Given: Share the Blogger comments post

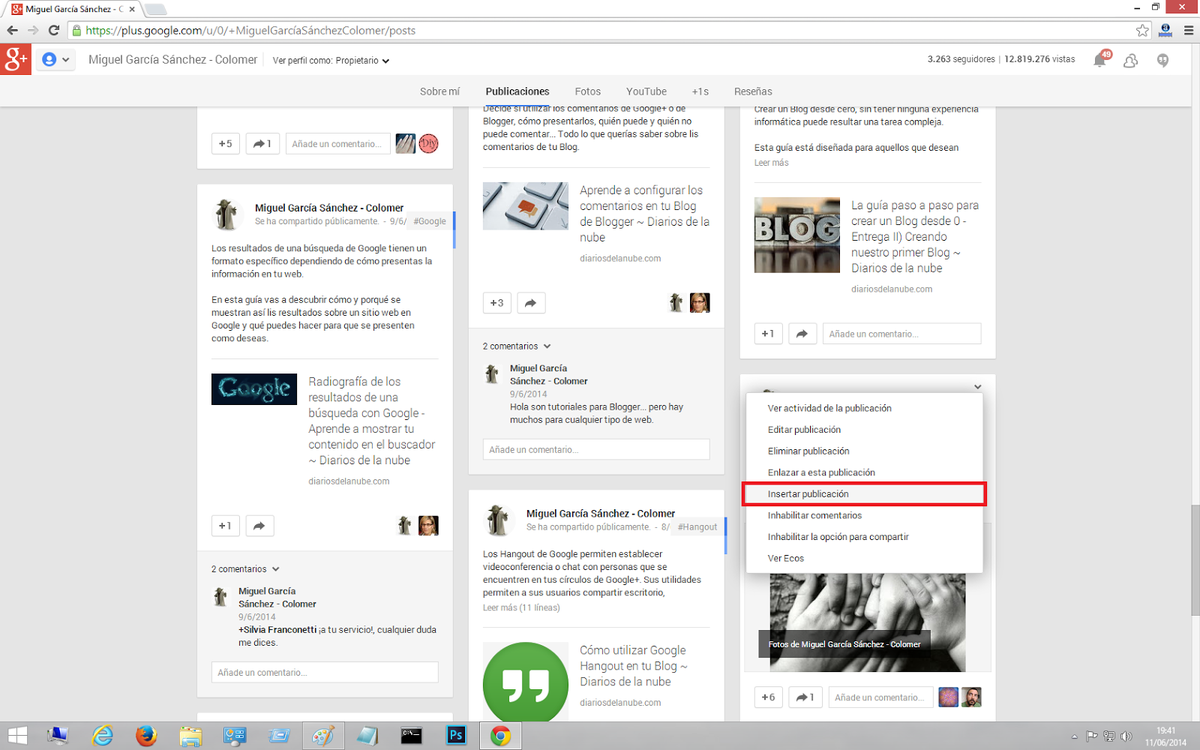Looking at the screenshot, I should coord(530,302).
